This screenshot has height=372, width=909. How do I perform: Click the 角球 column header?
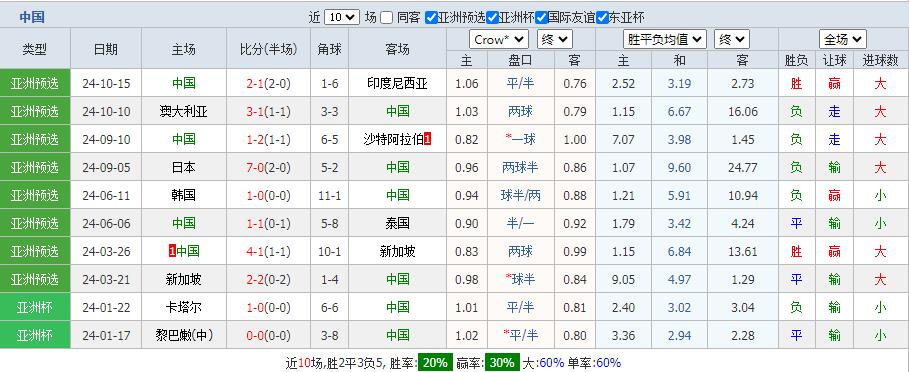(329, 49)
